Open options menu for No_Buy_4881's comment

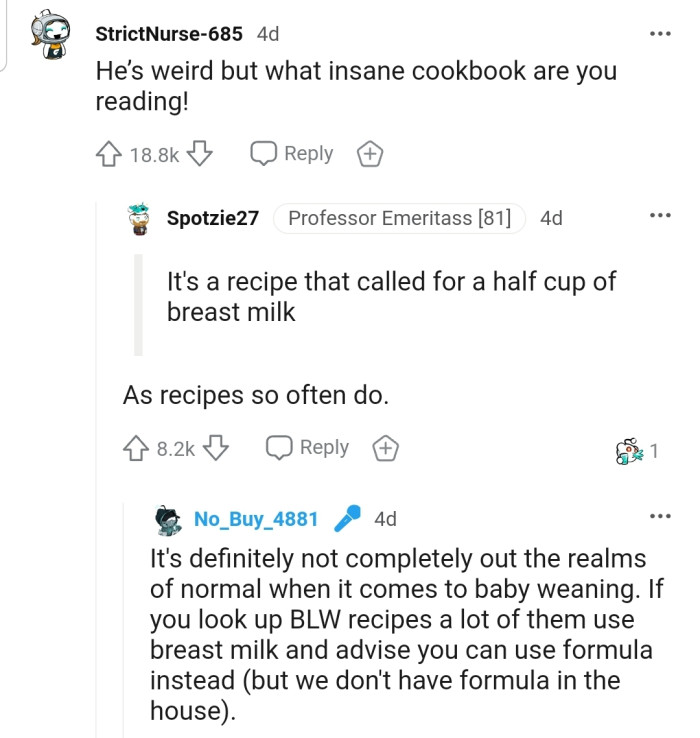coord(658,517)
